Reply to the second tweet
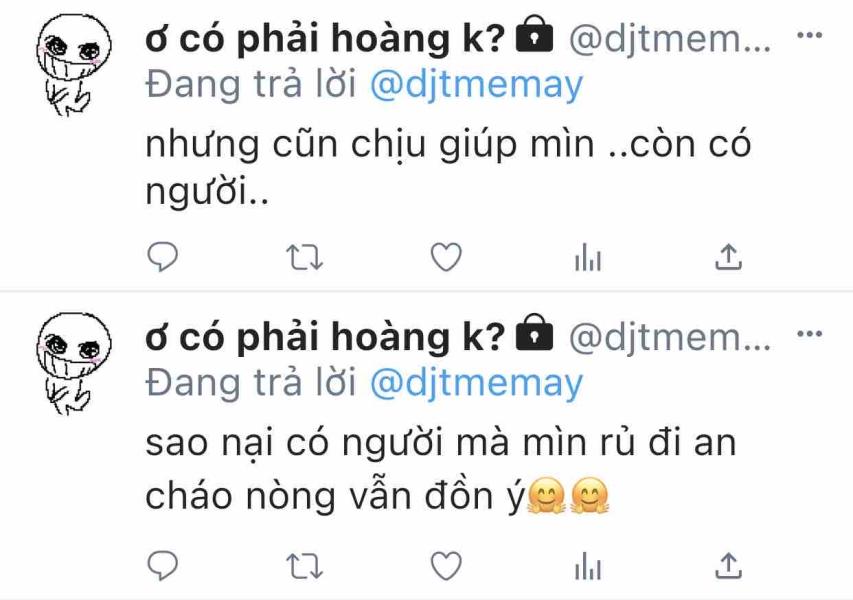Viewport: 853px width, 600px height. pyautogui.click(x=163, y=565)
